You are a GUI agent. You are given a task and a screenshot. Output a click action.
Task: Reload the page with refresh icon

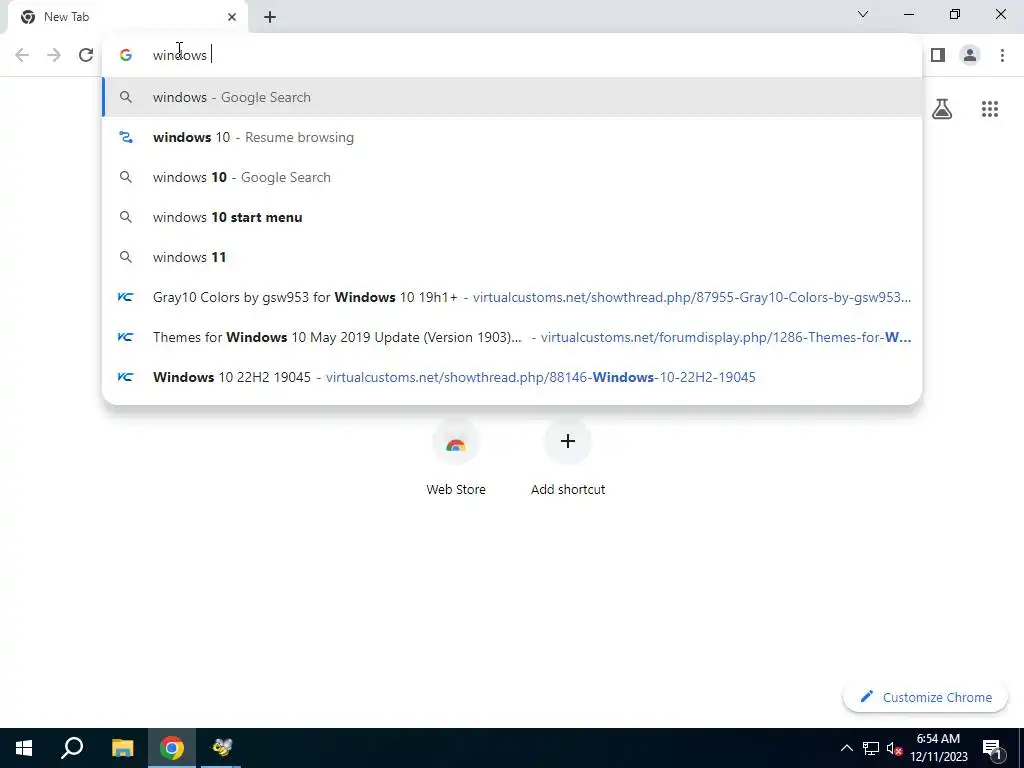tap(86, 55)
